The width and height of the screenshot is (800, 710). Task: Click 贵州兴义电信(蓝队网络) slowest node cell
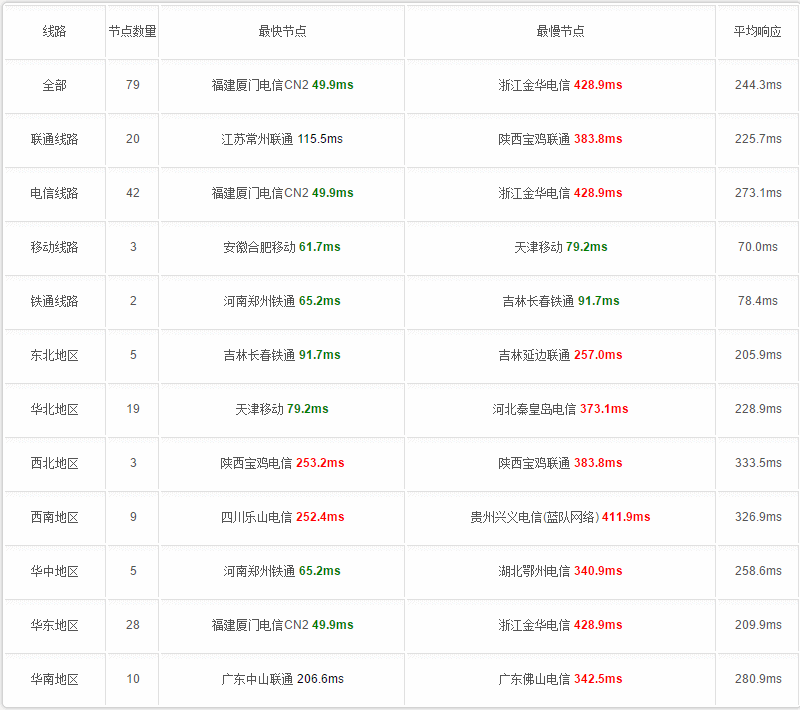pos(560,517)
